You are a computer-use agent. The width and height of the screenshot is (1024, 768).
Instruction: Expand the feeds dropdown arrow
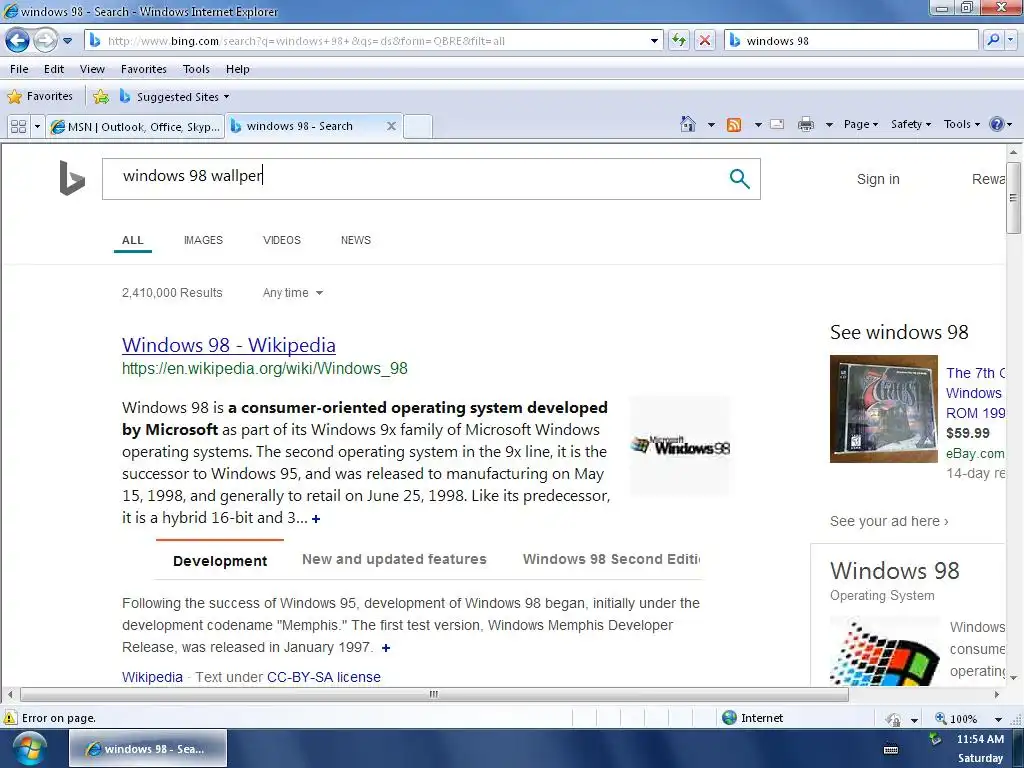click(758, 124)
